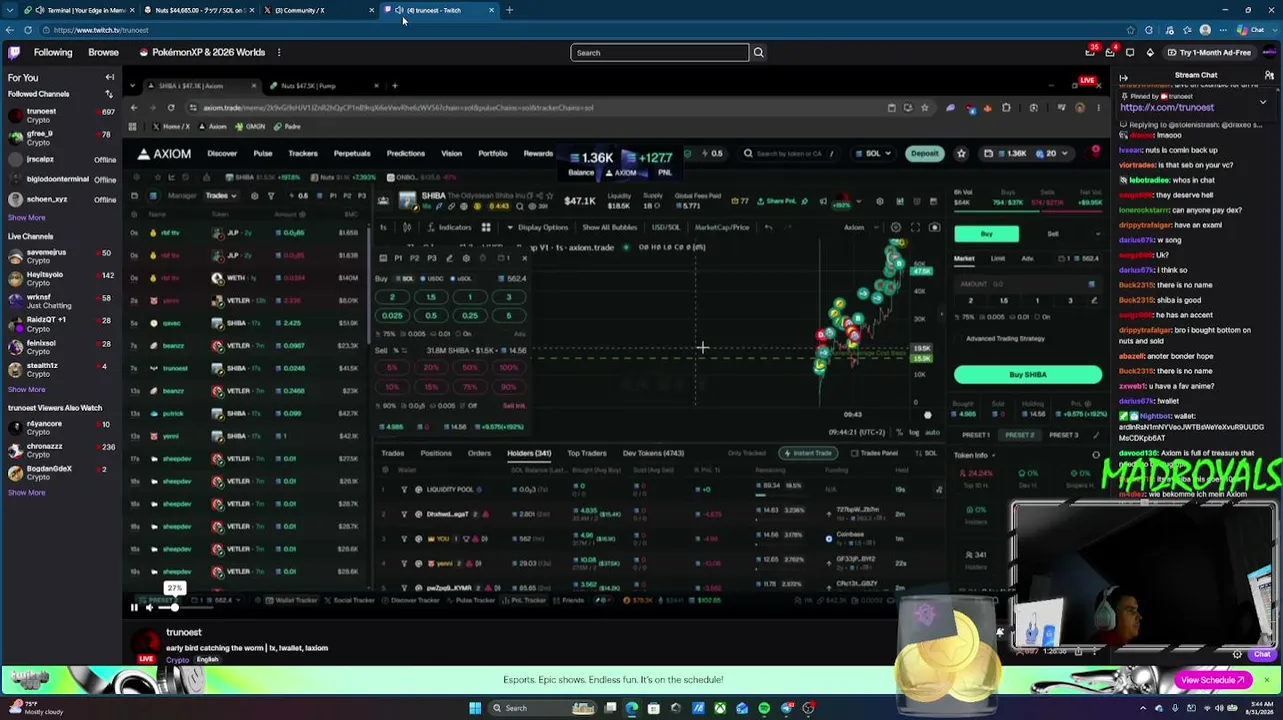Open r4yancore recommended channel

click(60, 428)
